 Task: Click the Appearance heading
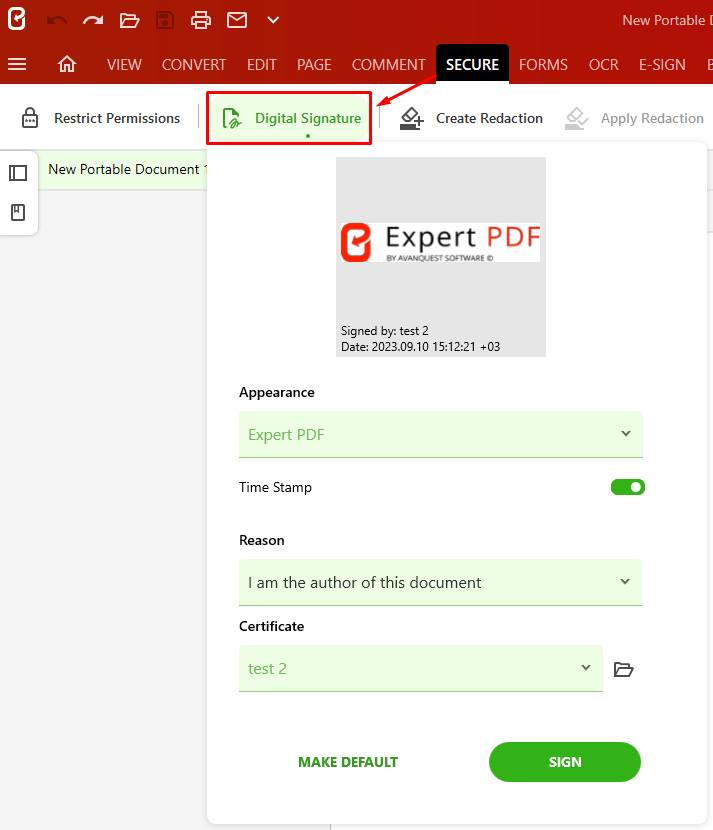pyautogui.click(x=277, y=392)
